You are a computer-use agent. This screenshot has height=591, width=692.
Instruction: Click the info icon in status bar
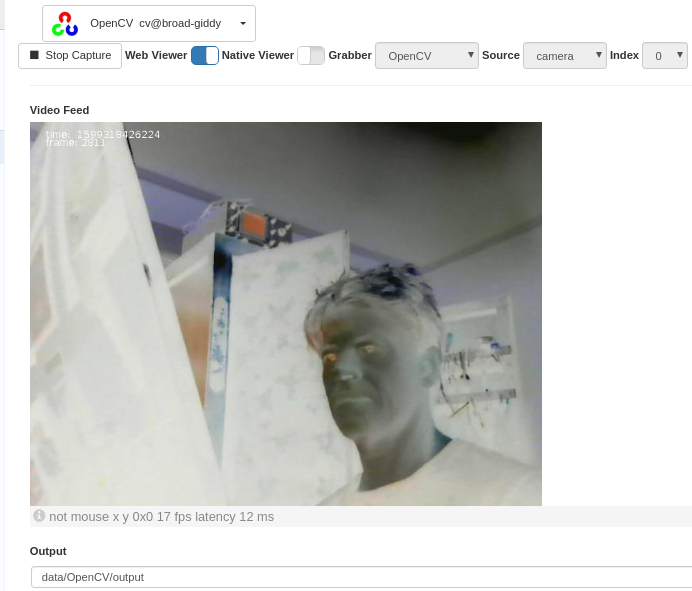pos(39,516)
